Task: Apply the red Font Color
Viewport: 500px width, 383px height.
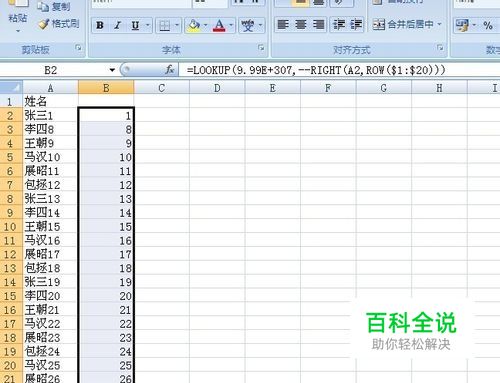Action: (219, 25)
